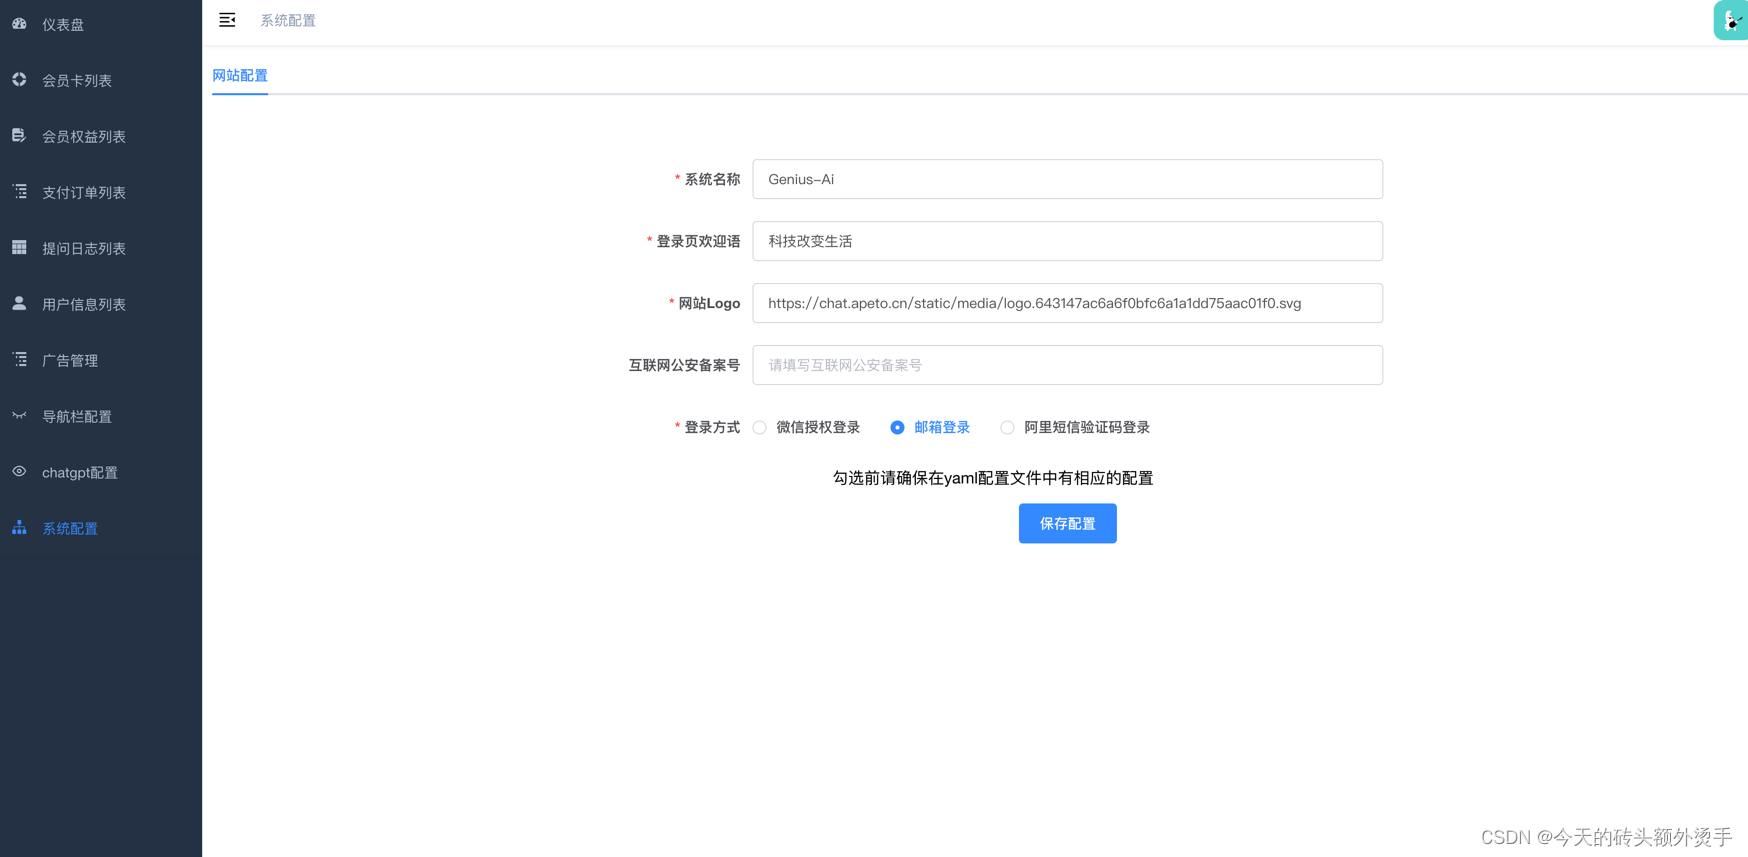Focus the 系统名称 input field
The image size is (1748, 857).
1067,179
